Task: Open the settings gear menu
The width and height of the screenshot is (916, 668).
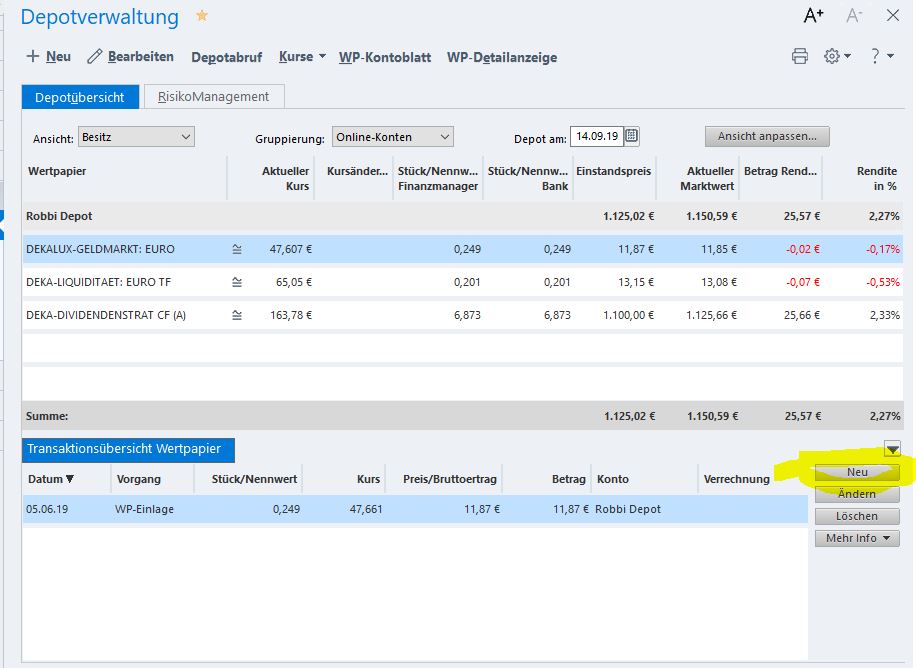Action: click(837, 57)
